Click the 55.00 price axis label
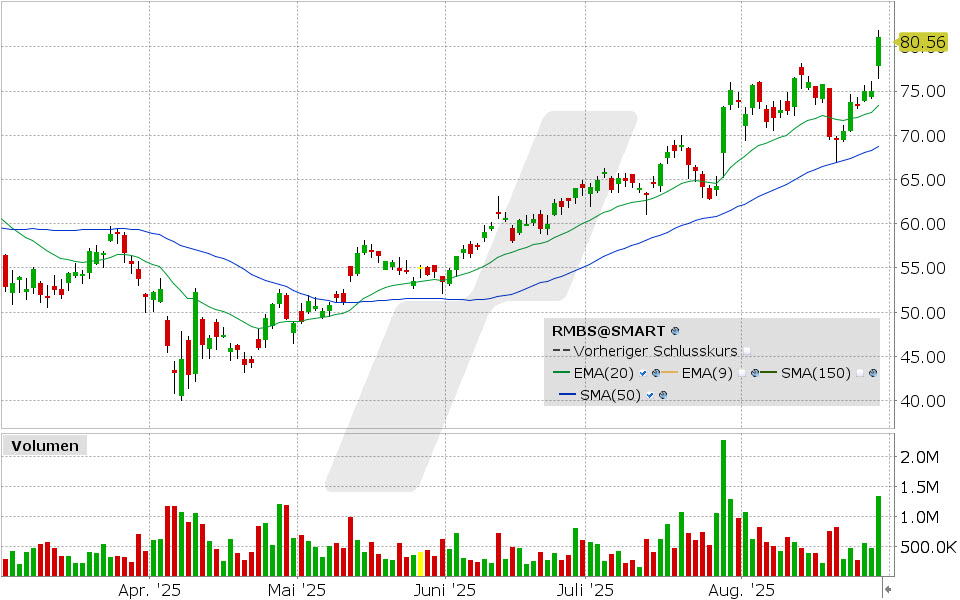 (x=923, y=268)
